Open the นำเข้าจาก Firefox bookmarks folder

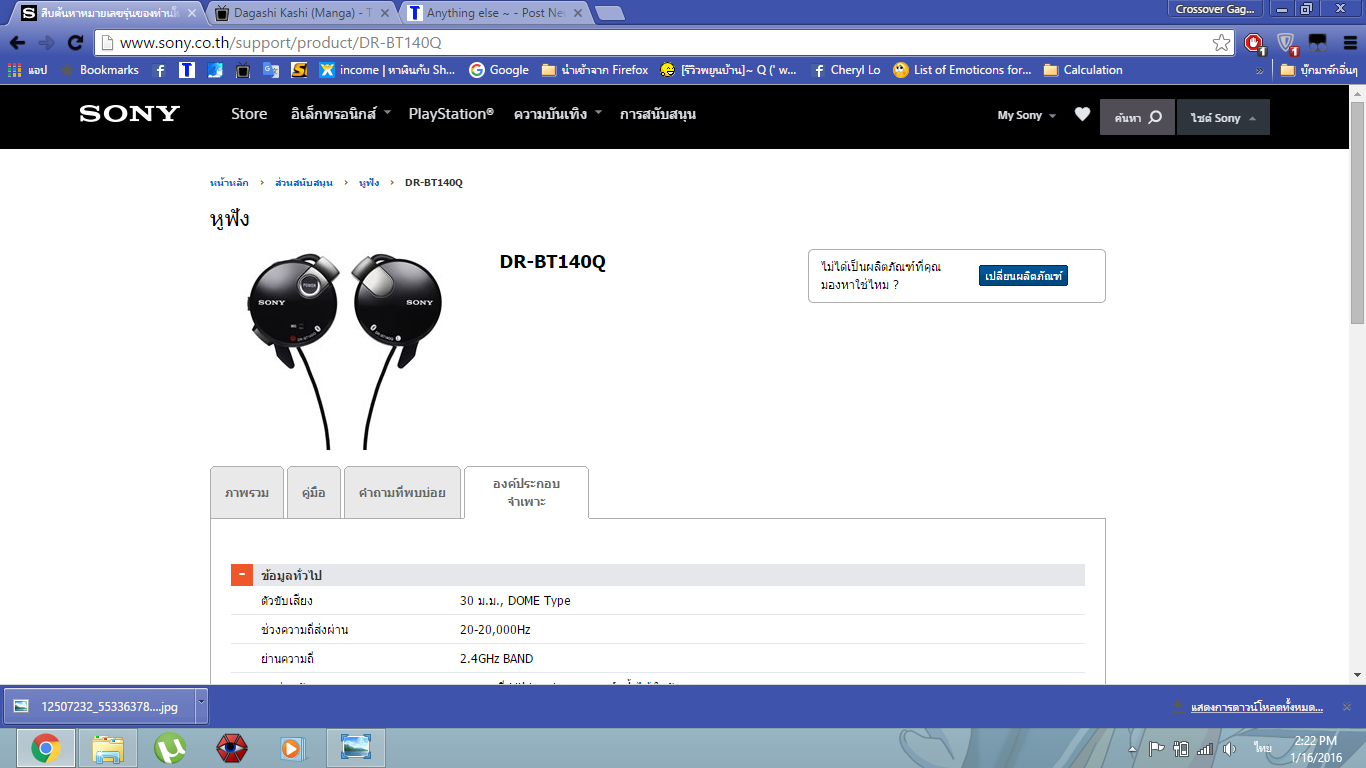click(x=594, y=70)
